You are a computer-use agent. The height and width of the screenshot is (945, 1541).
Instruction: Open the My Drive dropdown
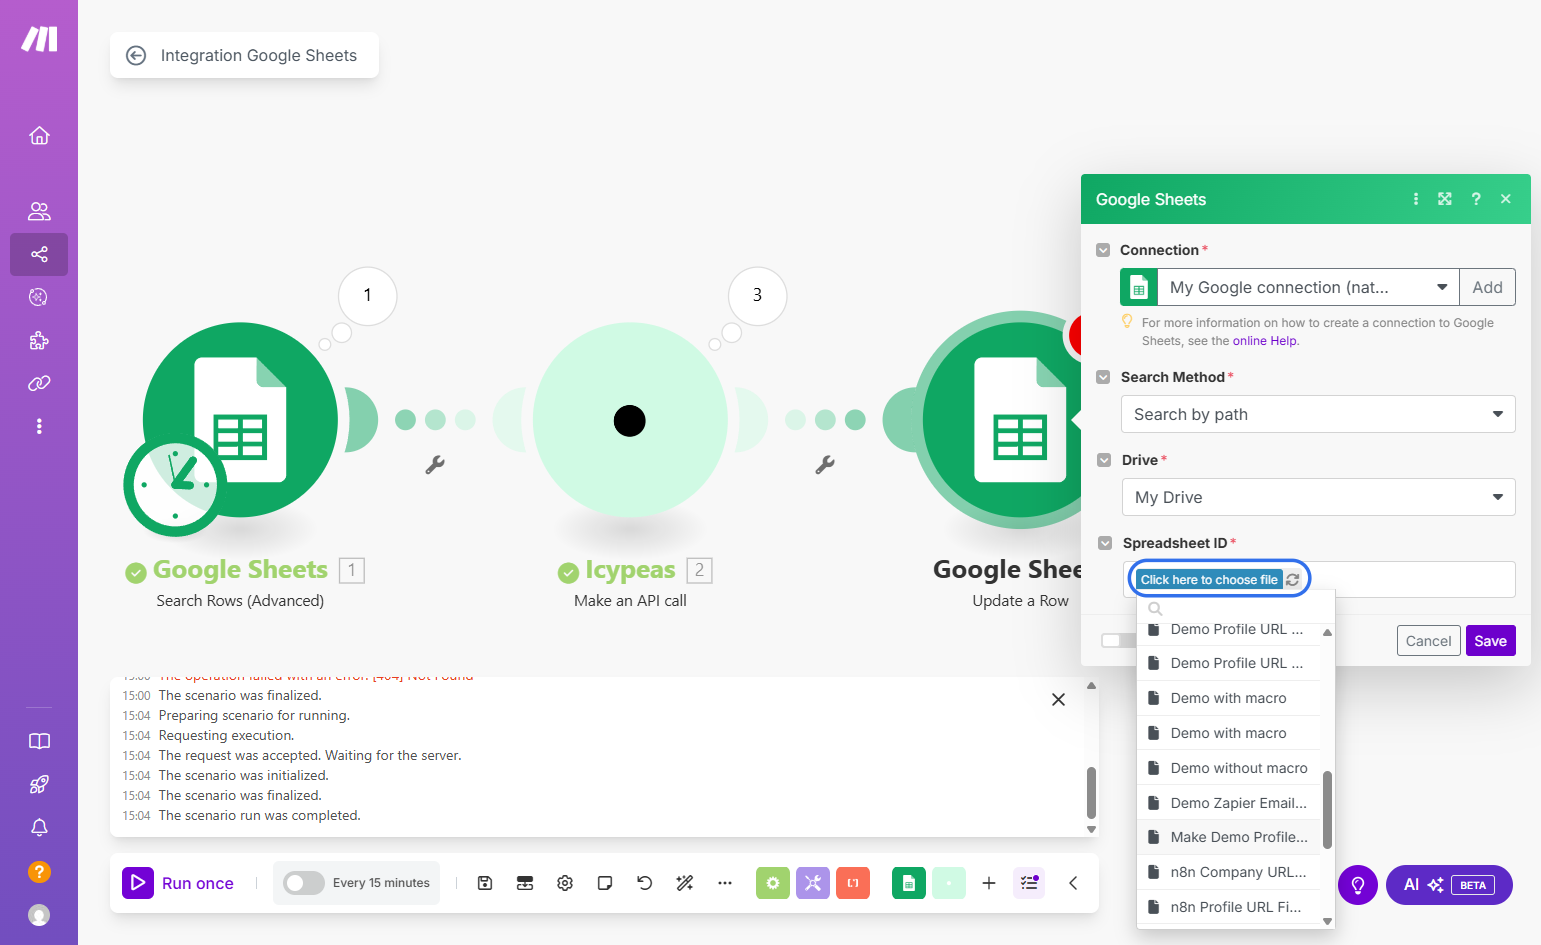click(x=1318, y=497)
